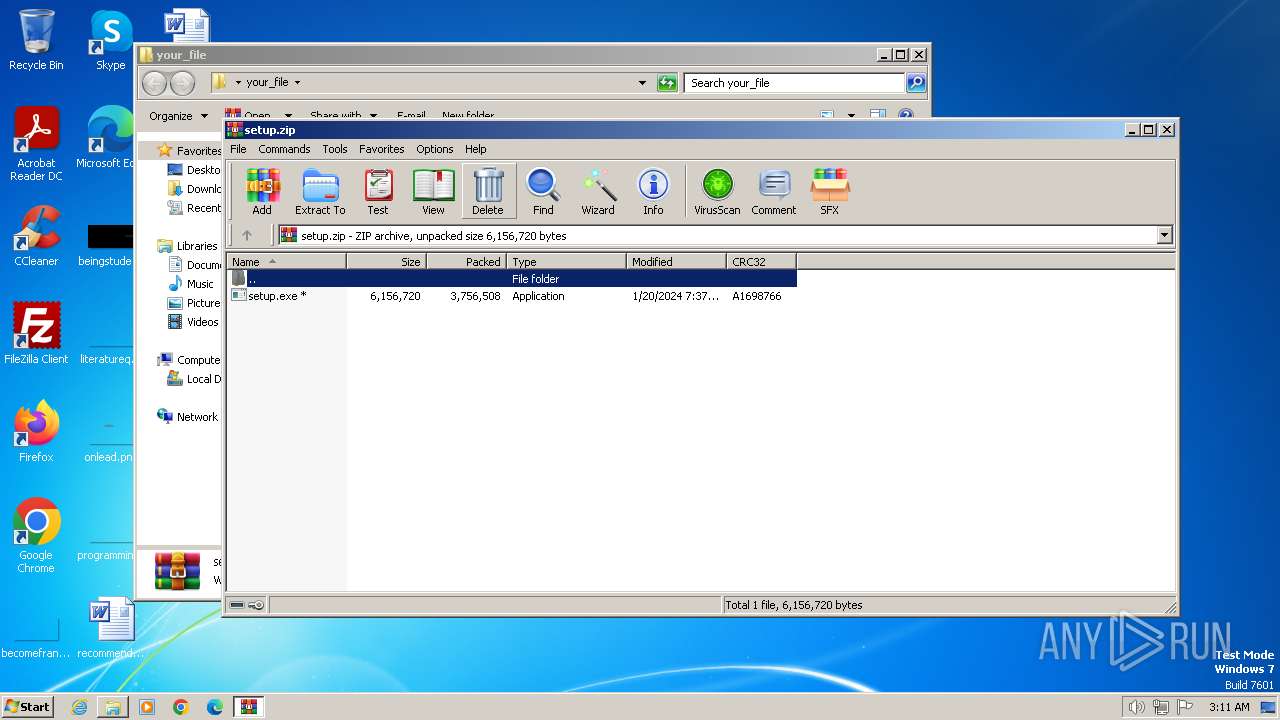Open Chrome from the taskbar
Image resolution: width=1280 pixels, height=720 pixels.
(x=181, y=707)
